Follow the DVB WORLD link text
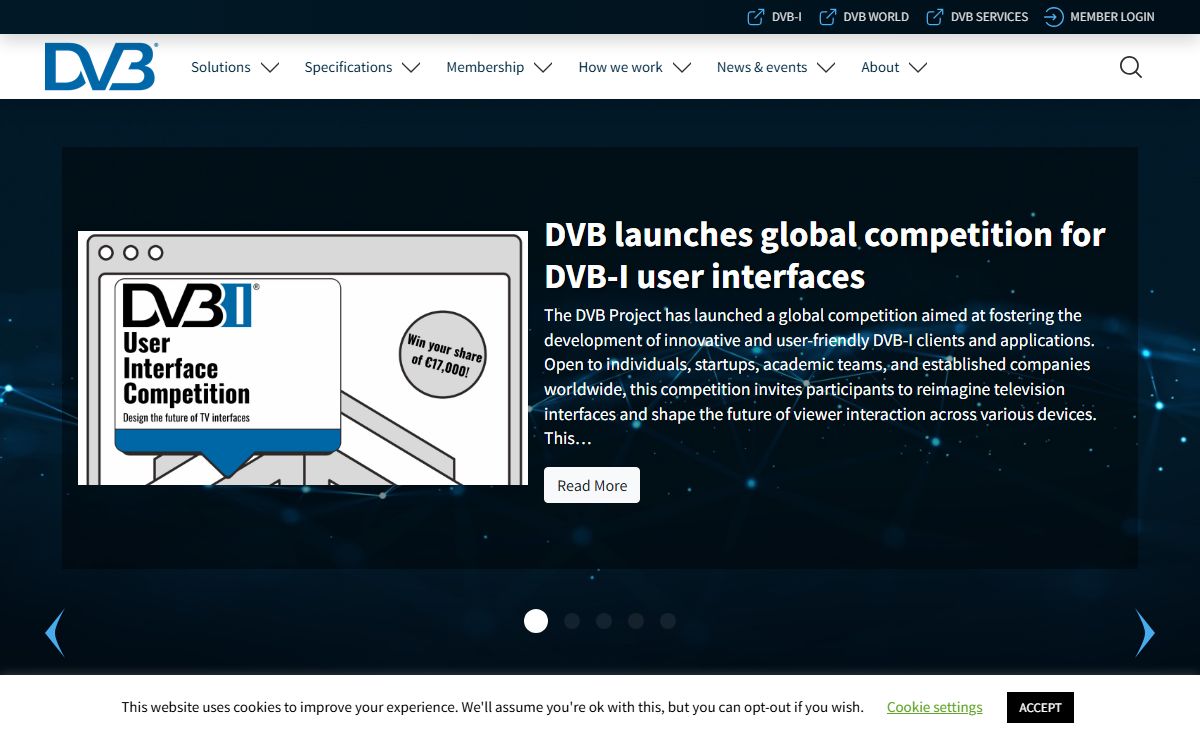The height and width of the screenshot is (740, 1200). click(x=876, y=17)
